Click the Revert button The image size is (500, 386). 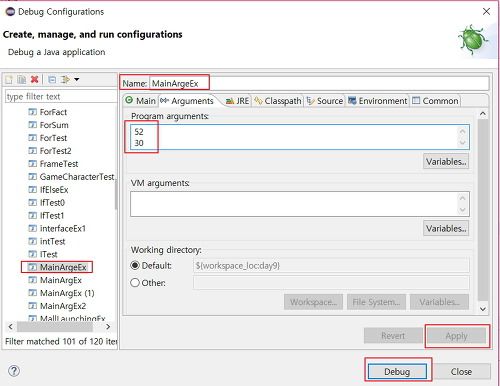[393, 336]
